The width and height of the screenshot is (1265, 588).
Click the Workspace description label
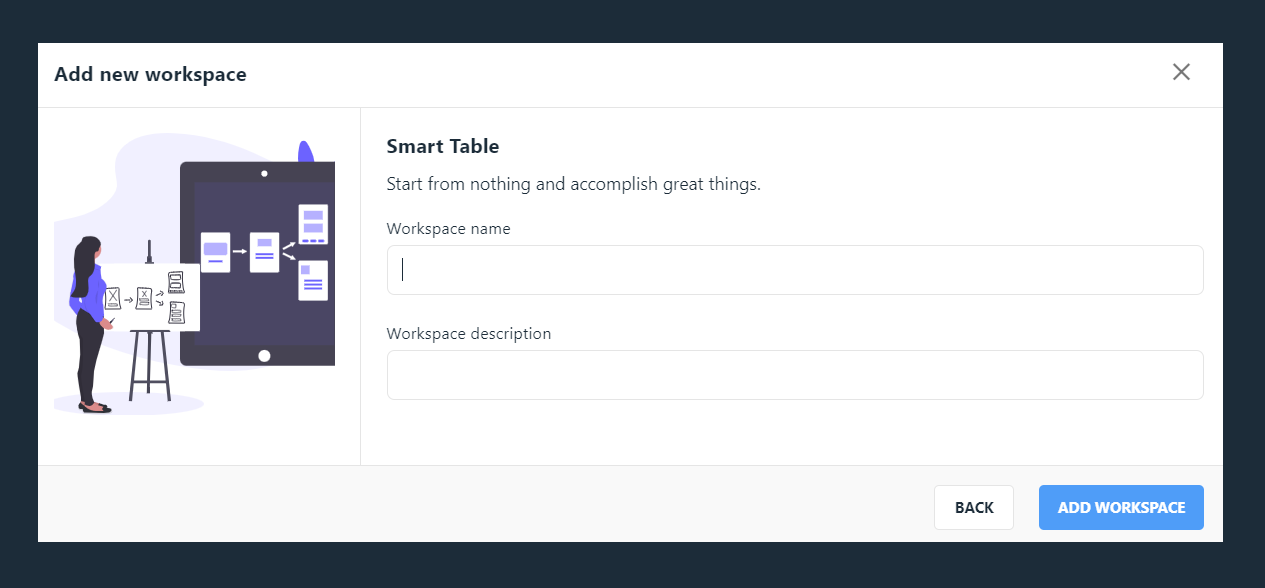pos(469,333)
